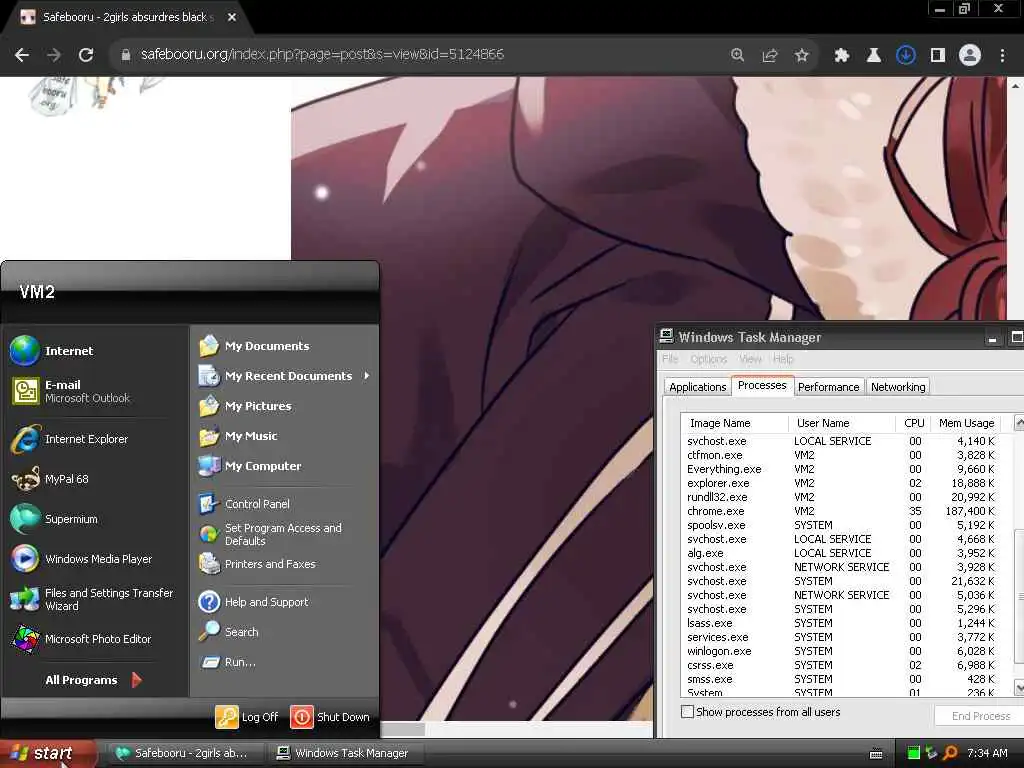This screenshot has height=768, width=1024.
Task: Open Chrome three-dot menu
Action: (x=1002, y=55)
